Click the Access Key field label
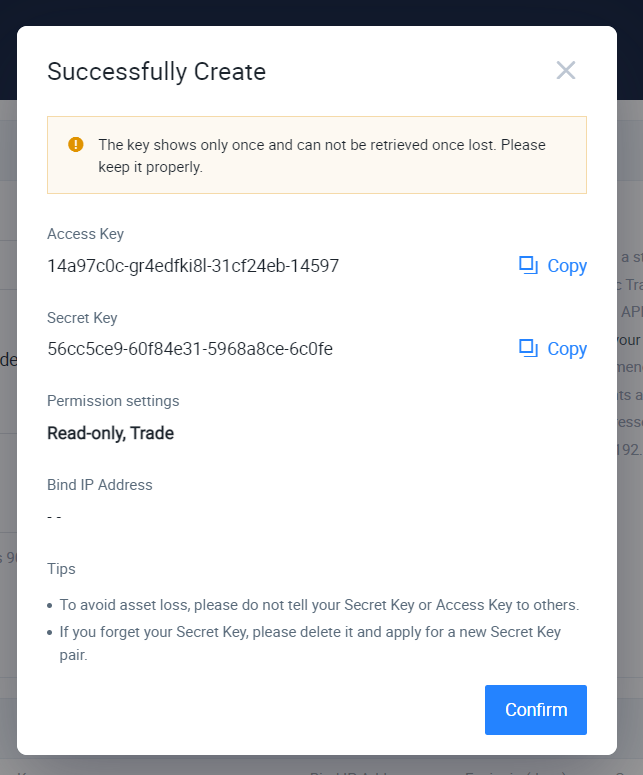 point(85,234)
